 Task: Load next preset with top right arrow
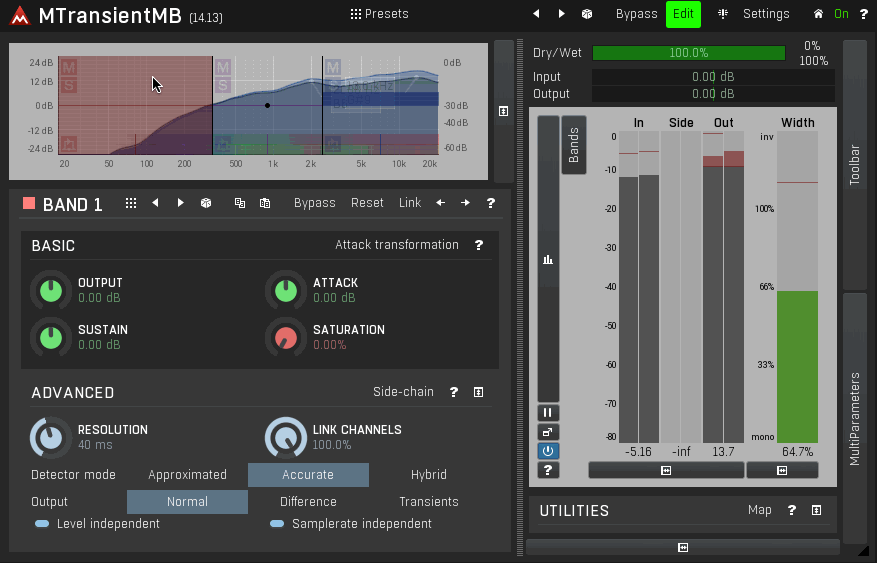click(x=562, y=14)
